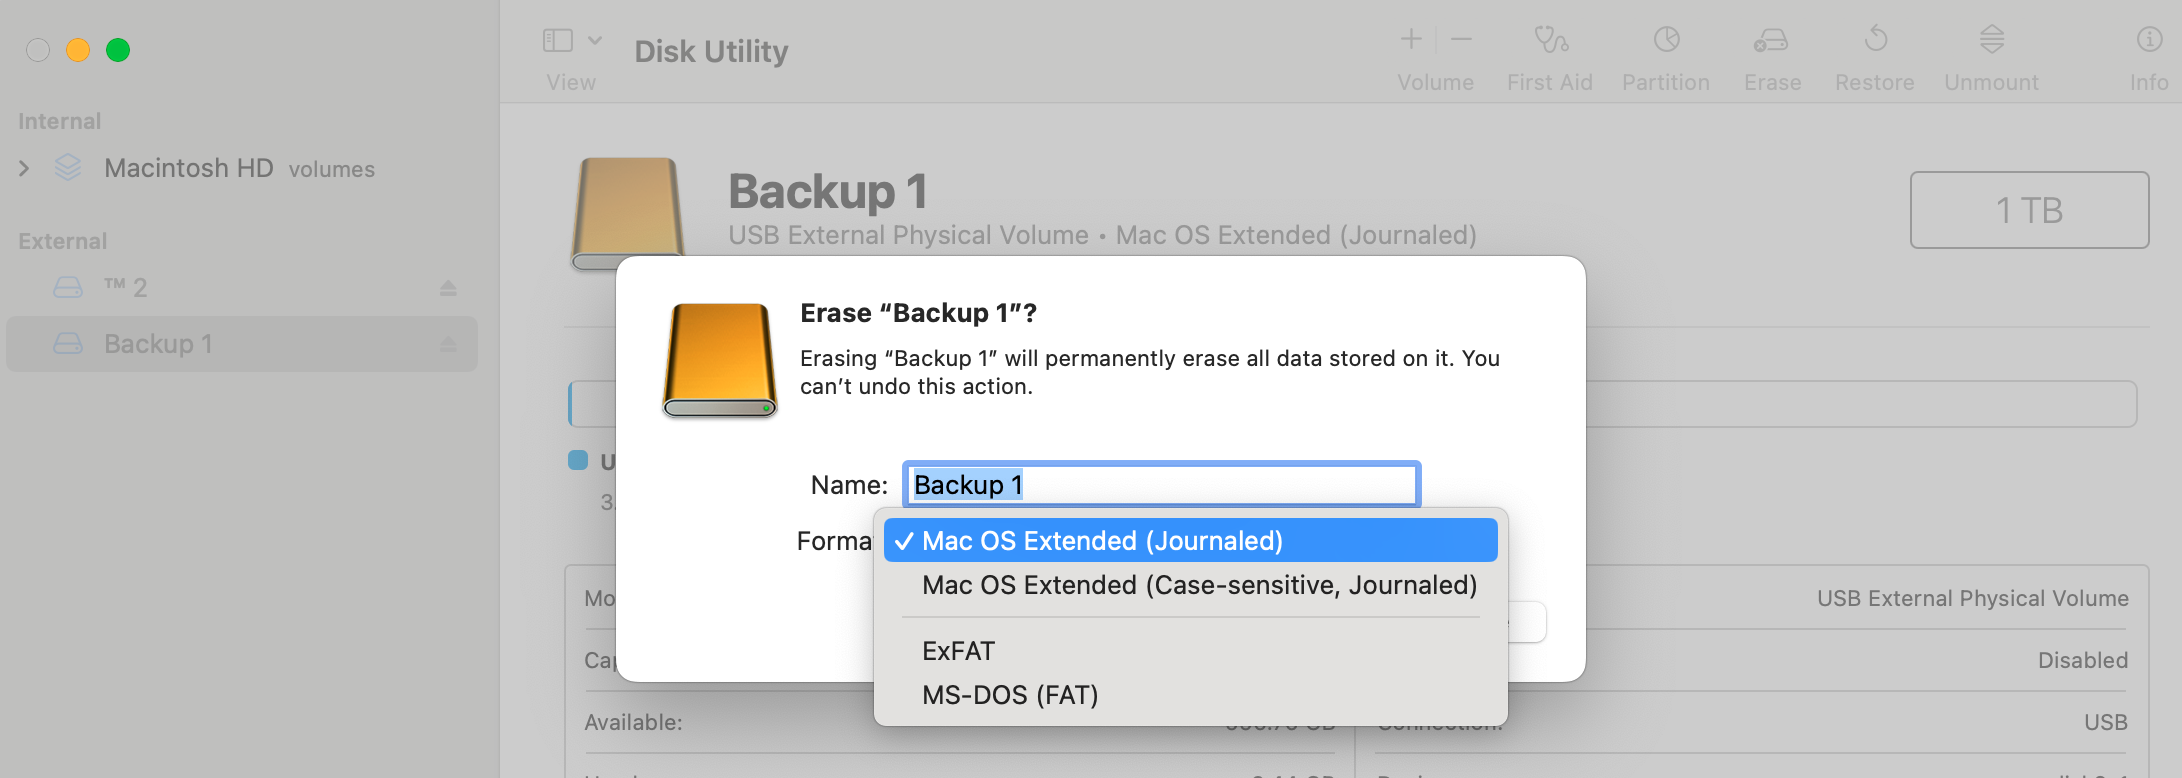The height and width of the screenshot is (778, 2182).
Task: Click the add volume plus icon
Action: (x=1411, y=40)
